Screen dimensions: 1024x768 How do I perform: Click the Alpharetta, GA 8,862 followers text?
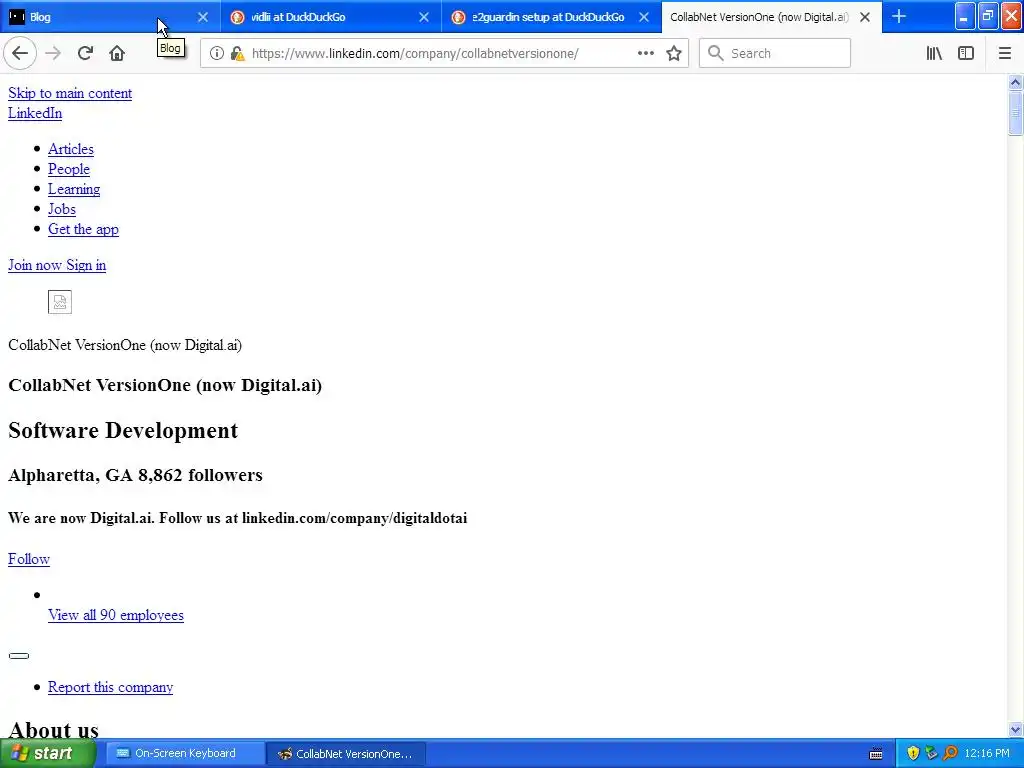click(x=135, y=475)
